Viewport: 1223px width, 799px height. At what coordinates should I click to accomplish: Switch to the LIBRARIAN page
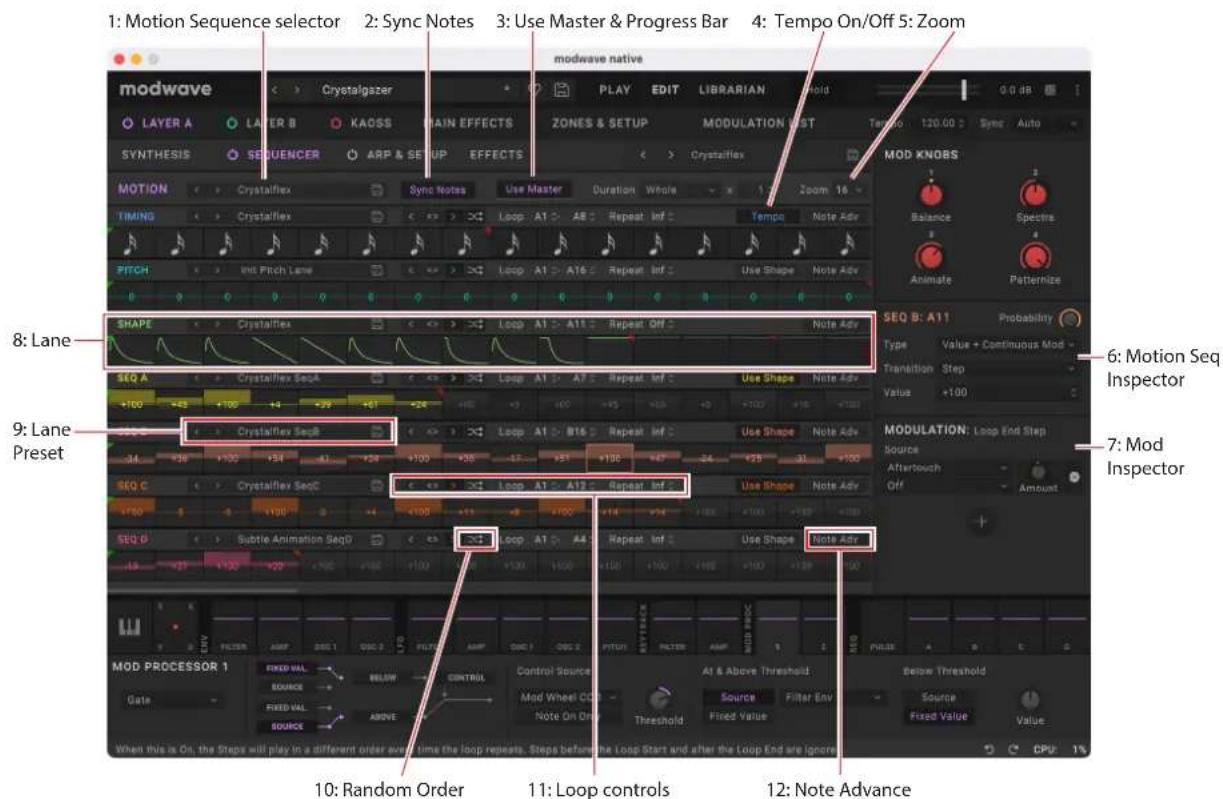coord(732,90)
